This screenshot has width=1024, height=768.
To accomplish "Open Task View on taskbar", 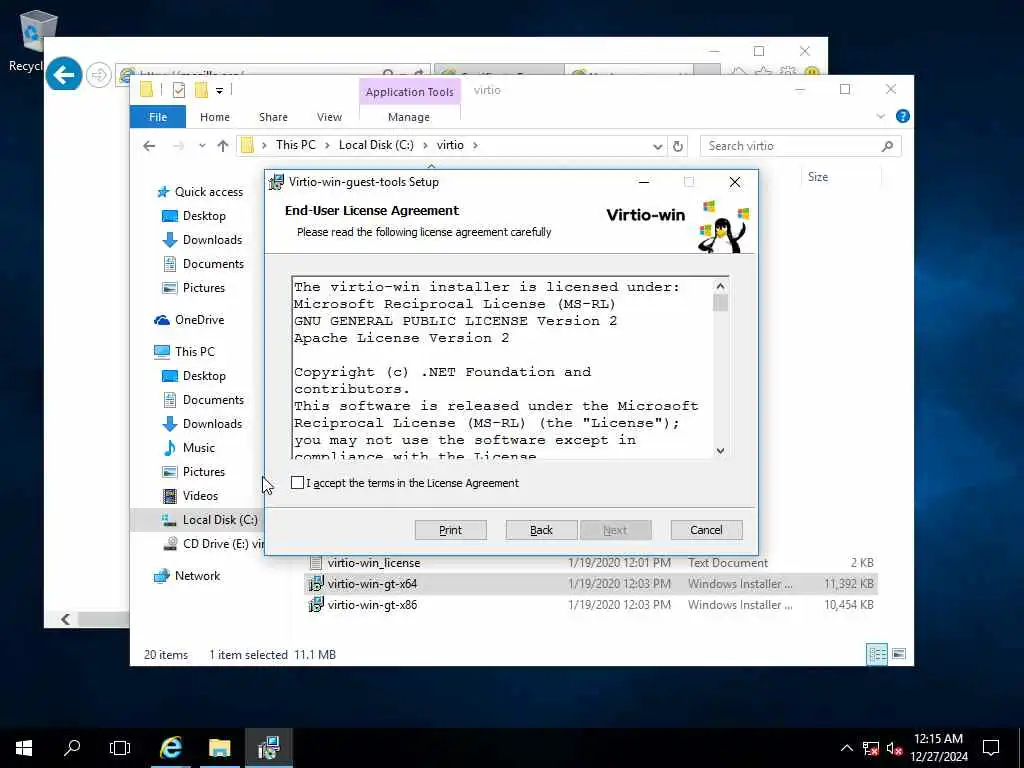I will point(120,748).
